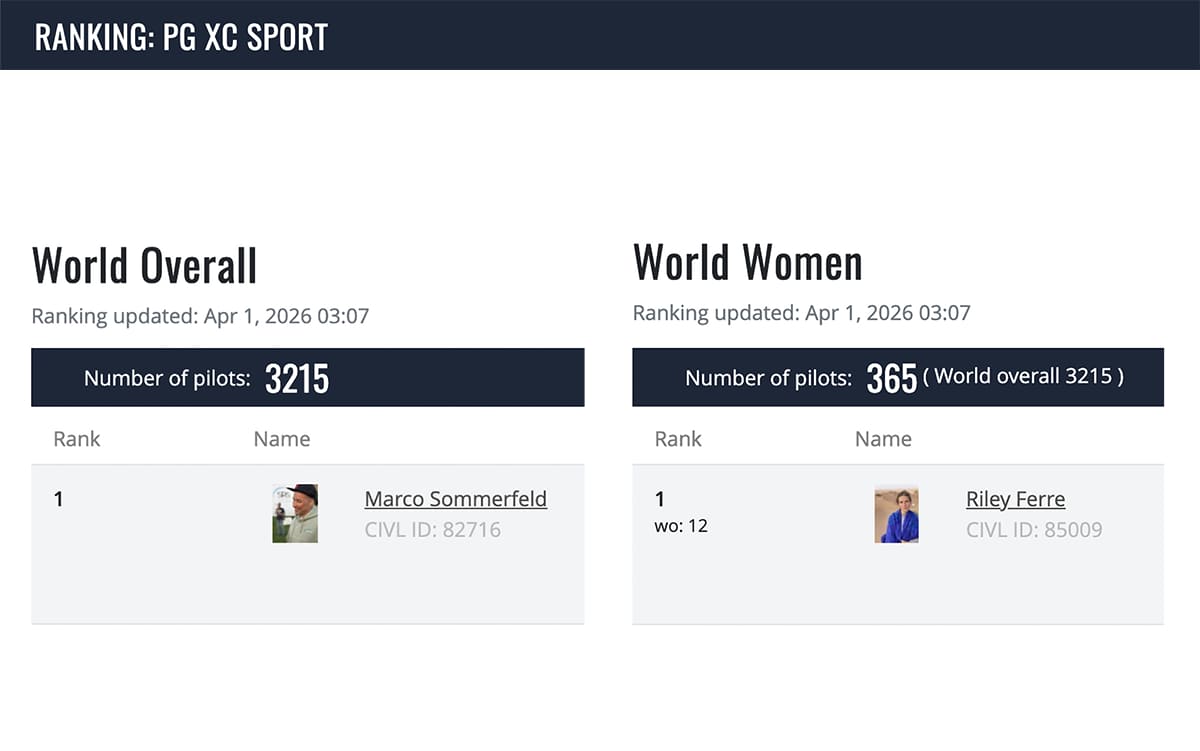Click CIVL ID 85009 text

click(1034, 530)
